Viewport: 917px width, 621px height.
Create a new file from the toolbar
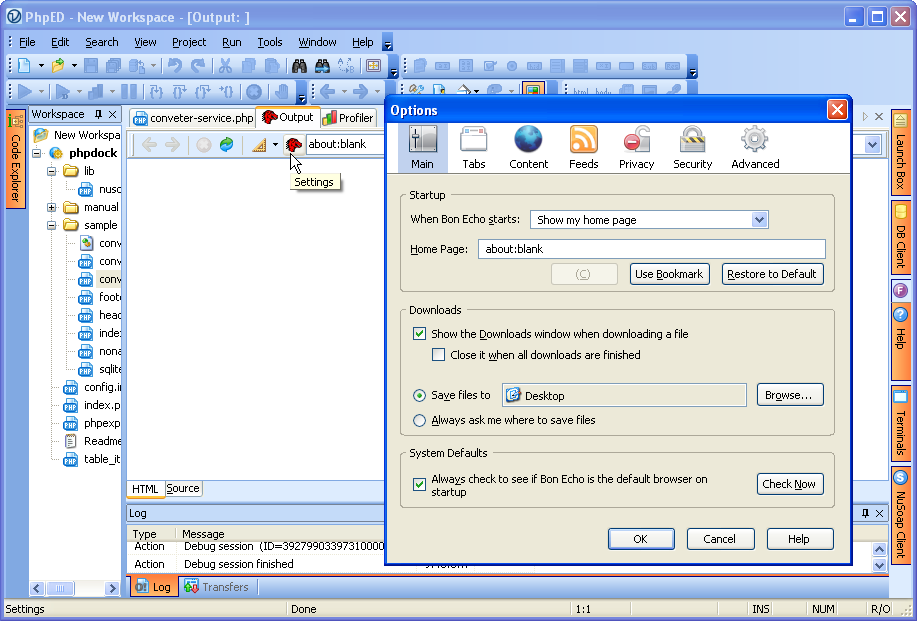(24, 65)
